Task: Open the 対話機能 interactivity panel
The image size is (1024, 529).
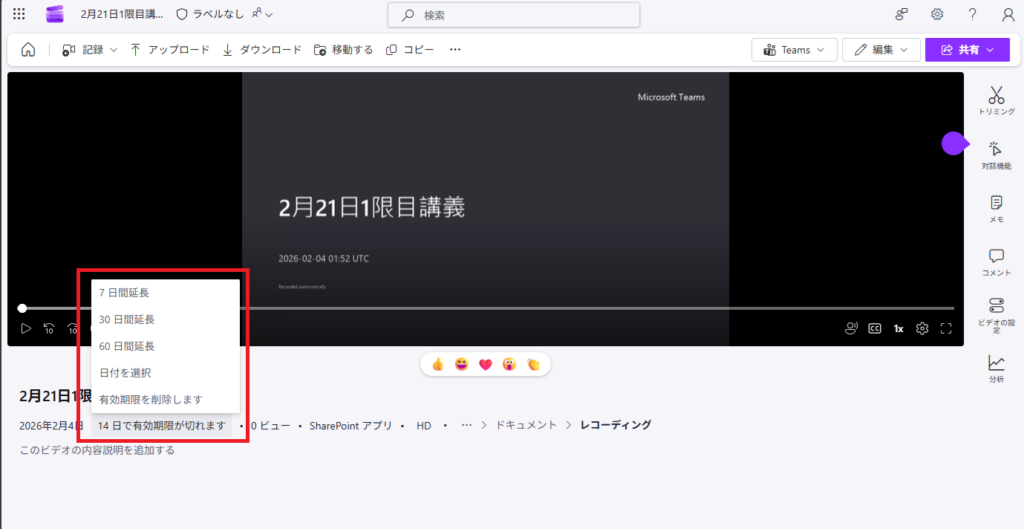Action: (x=995, y=155)
